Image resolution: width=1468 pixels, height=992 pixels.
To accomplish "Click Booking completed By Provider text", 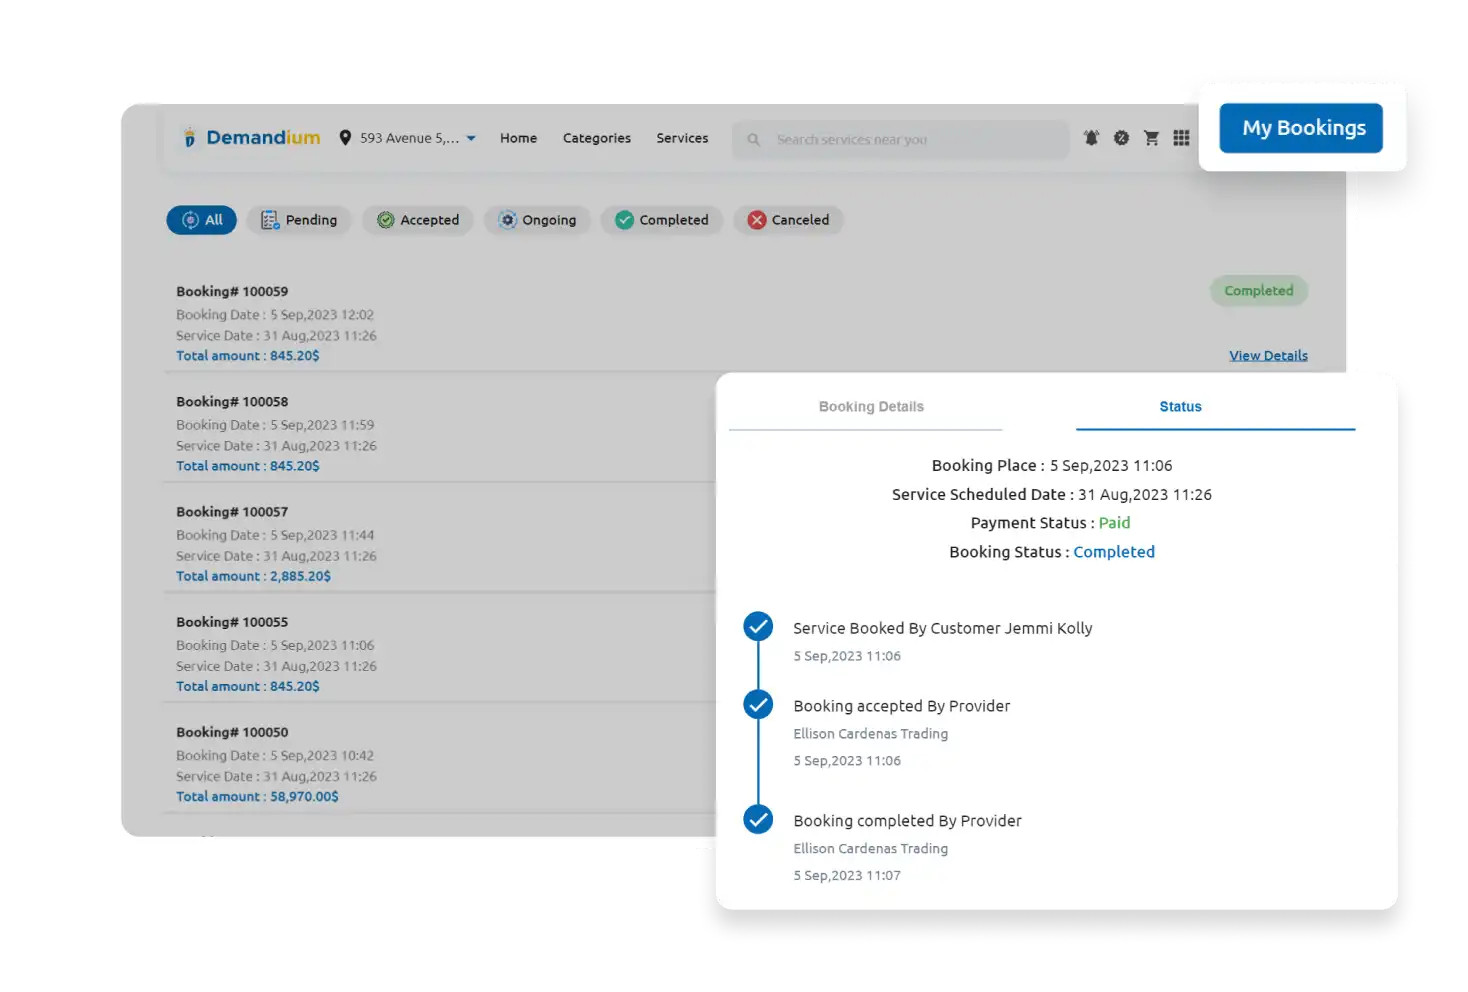I will tap(907, 821).
